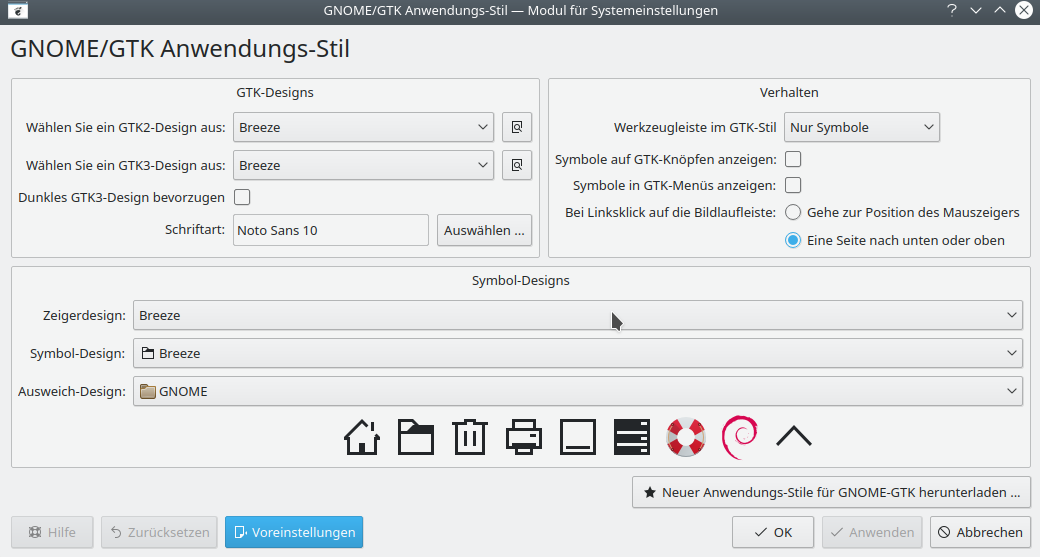Click the Abbrechen button
The width and height of the screenshot is (1040, 557).
(980, 532)
